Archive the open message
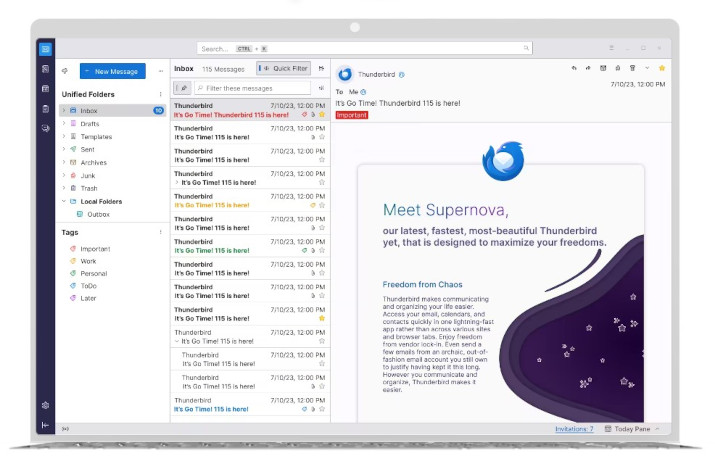 click(x=603, y=68)
